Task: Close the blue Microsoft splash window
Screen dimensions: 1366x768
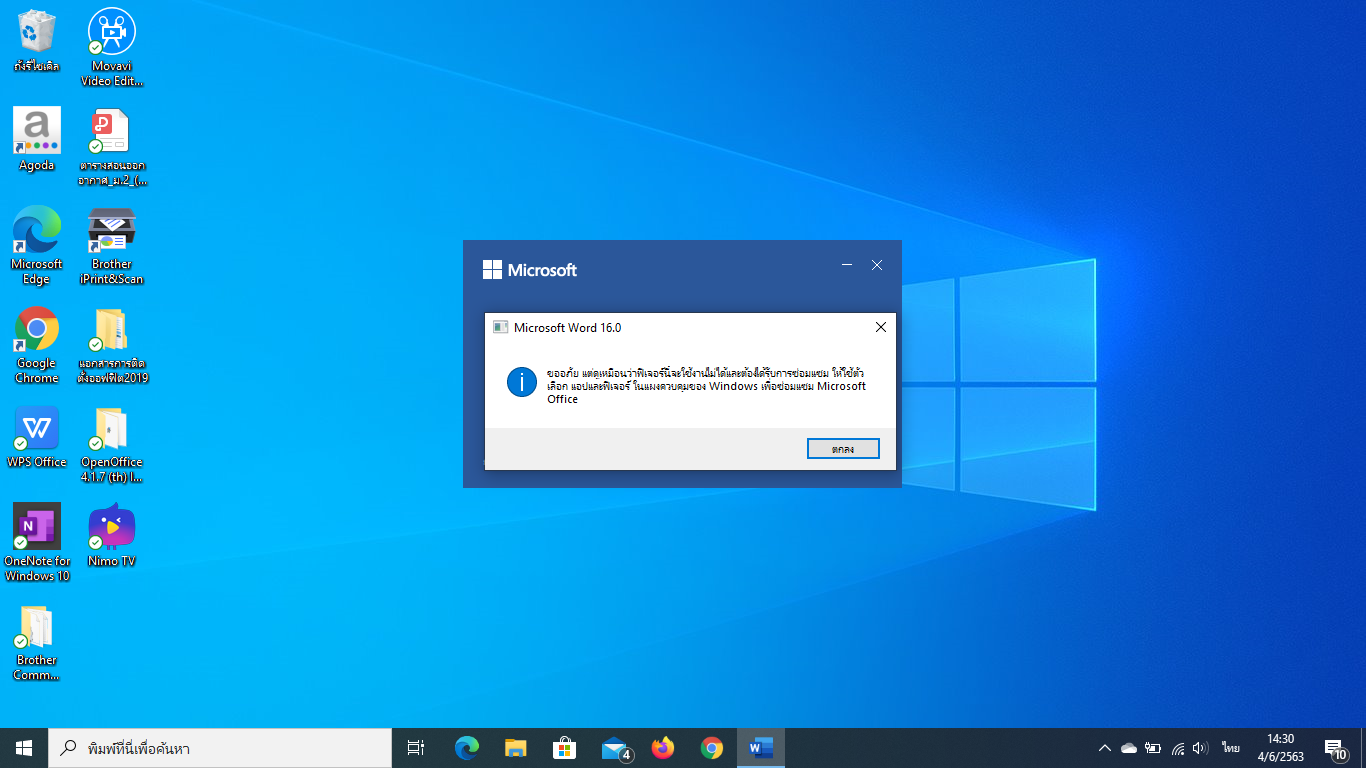Action: pyautogui.click(x=877, y=265)
